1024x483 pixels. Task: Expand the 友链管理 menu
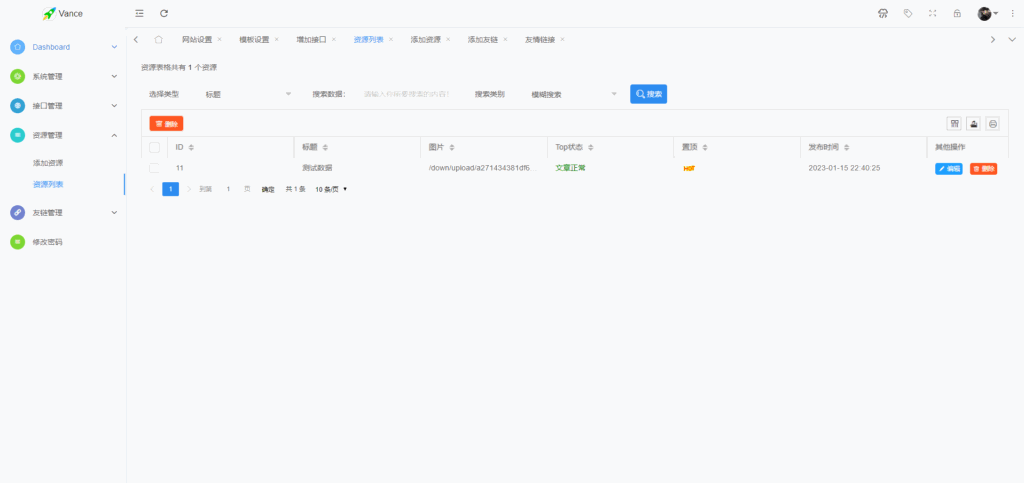(x=114, y=212)
